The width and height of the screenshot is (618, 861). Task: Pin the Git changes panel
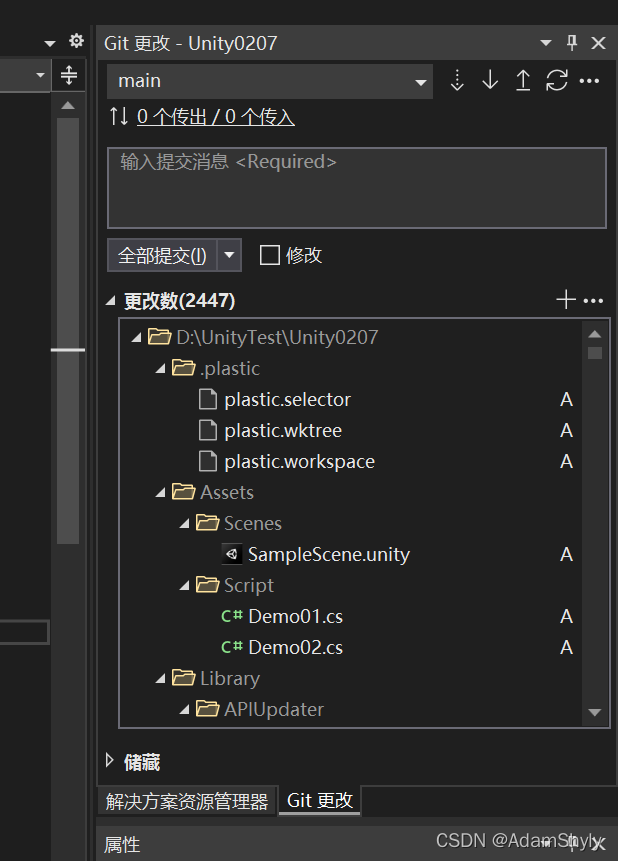[572, 43]
